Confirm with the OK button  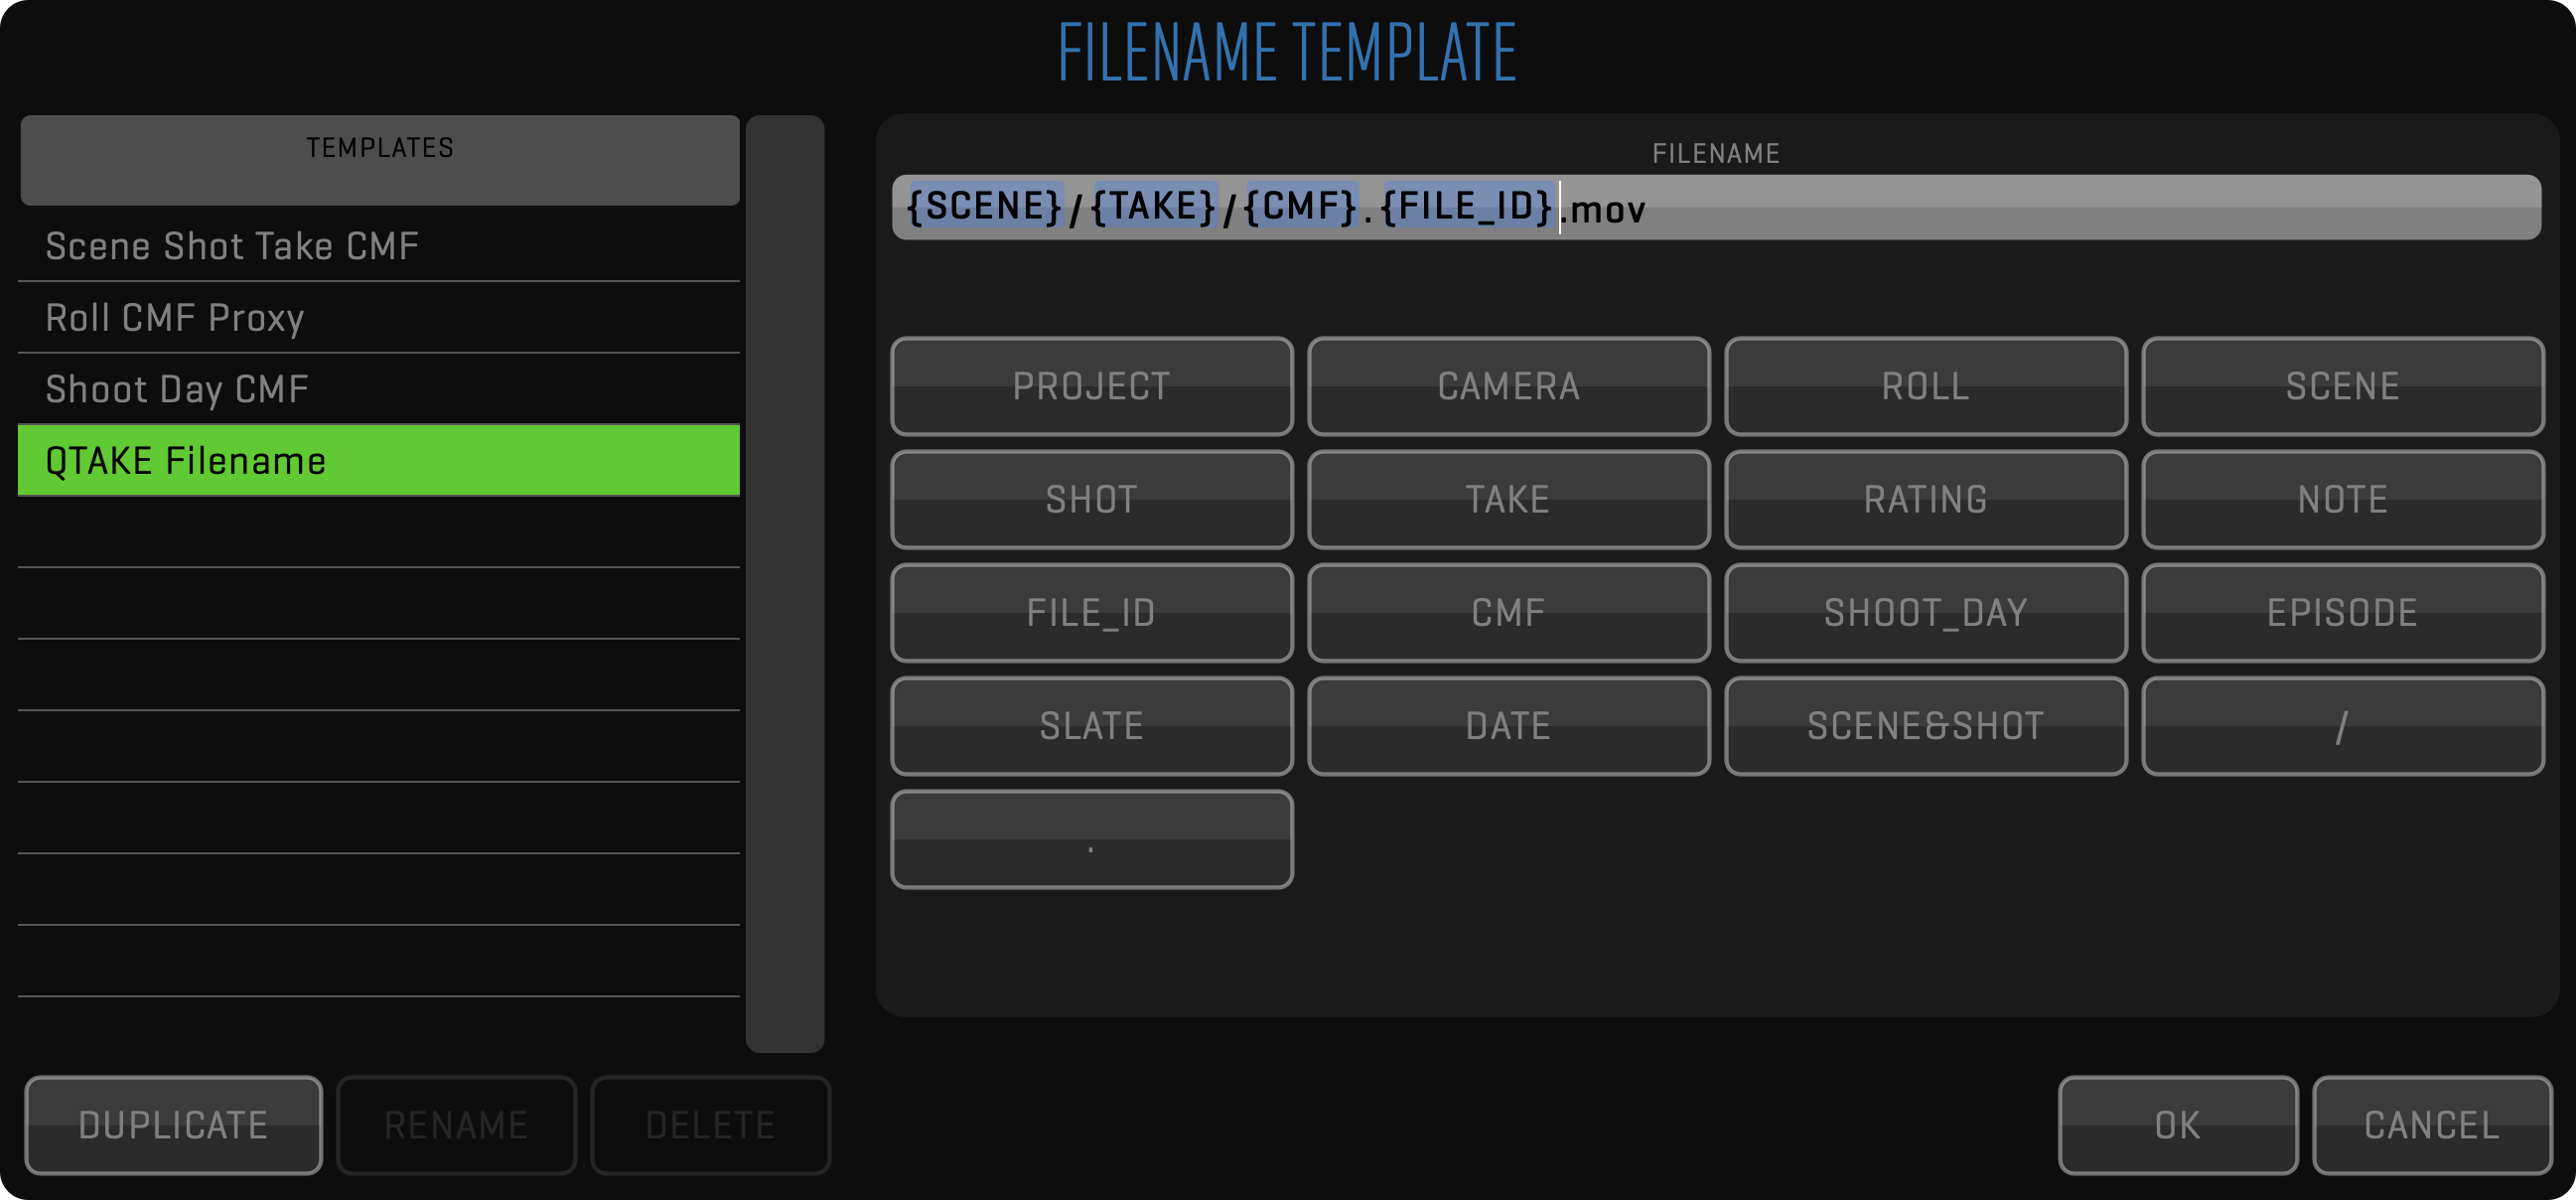click(x=2177, y=1125)
